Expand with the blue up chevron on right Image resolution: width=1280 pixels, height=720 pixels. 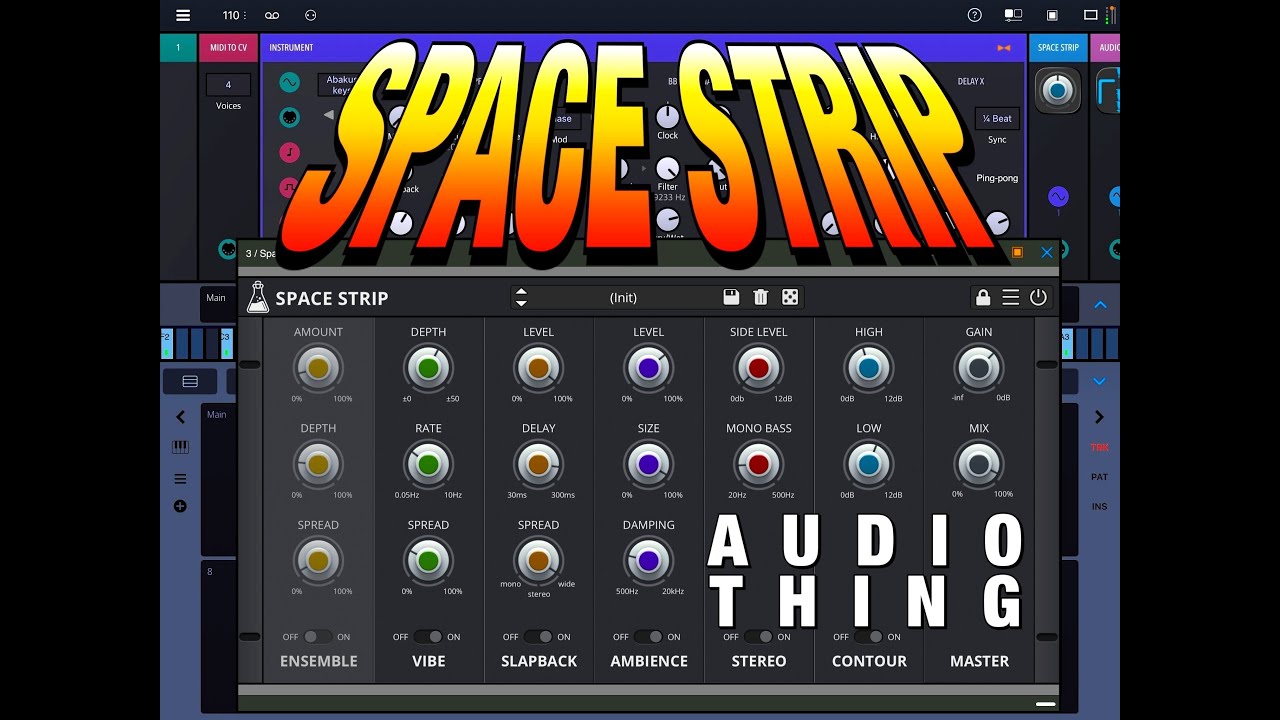tap(1100, 304)
